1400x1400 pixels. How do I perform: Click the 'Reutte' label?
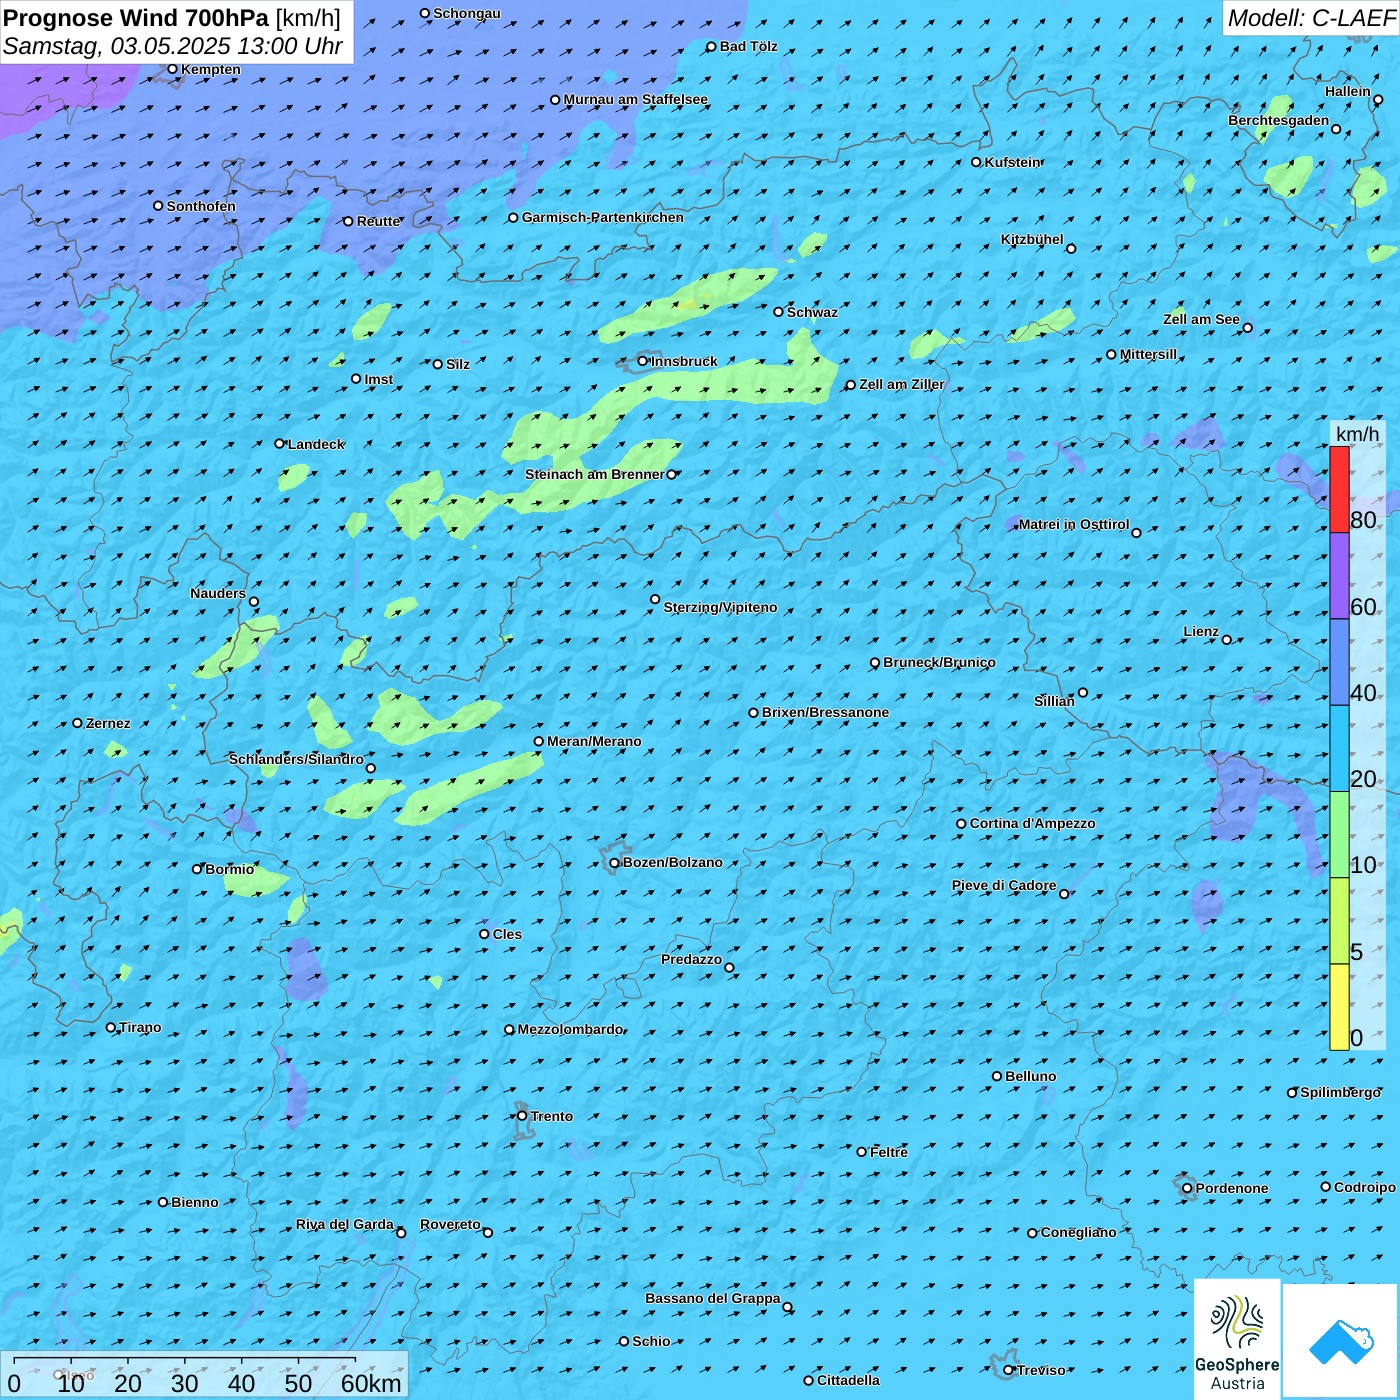378,221
